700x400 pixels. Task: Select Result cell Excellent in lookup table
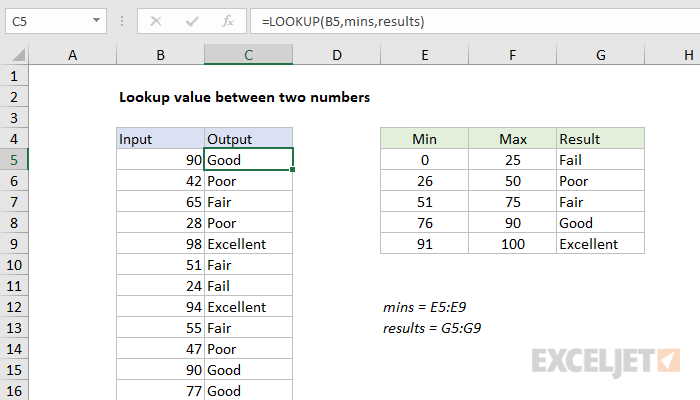click(600, 244)
